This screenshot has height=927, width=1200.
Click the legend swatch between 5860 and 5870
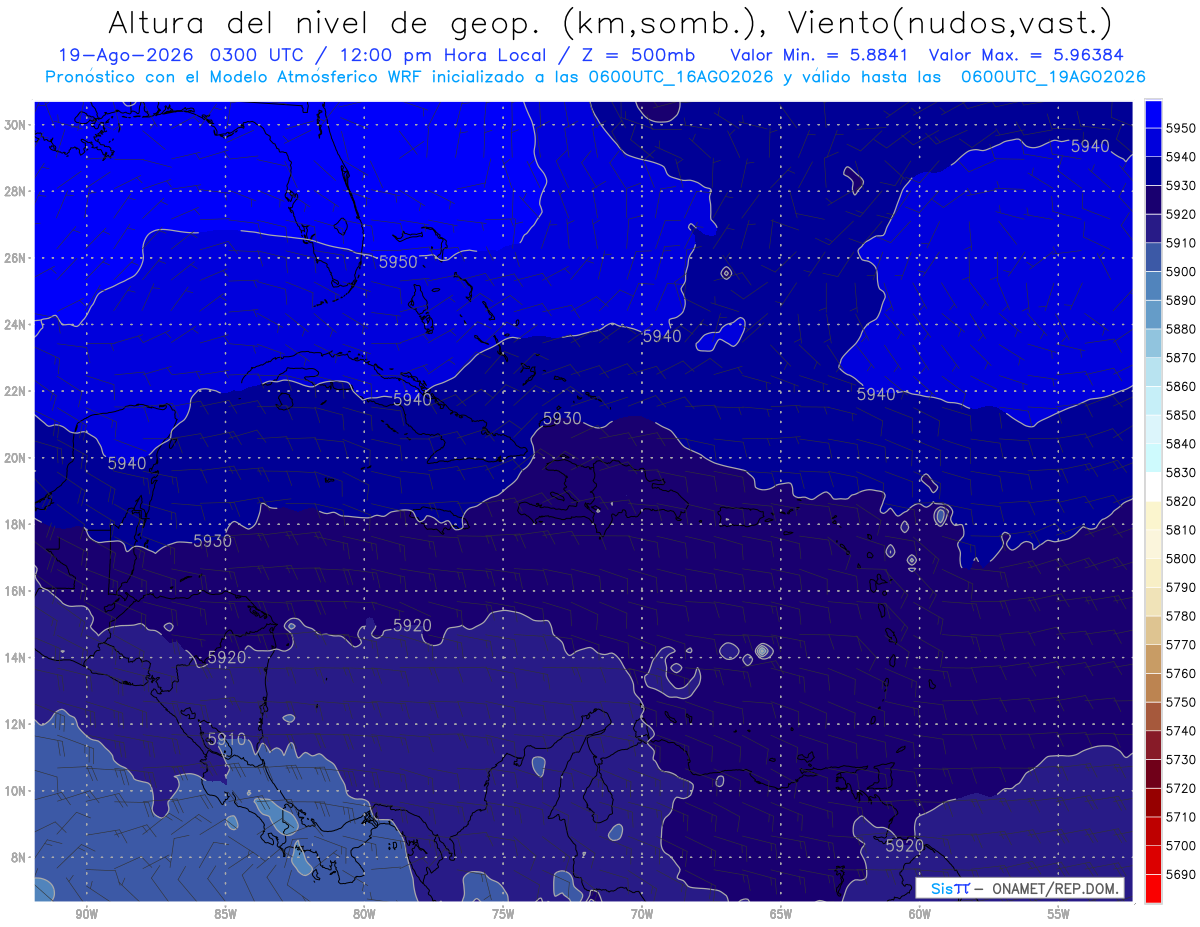(1153, 372)
